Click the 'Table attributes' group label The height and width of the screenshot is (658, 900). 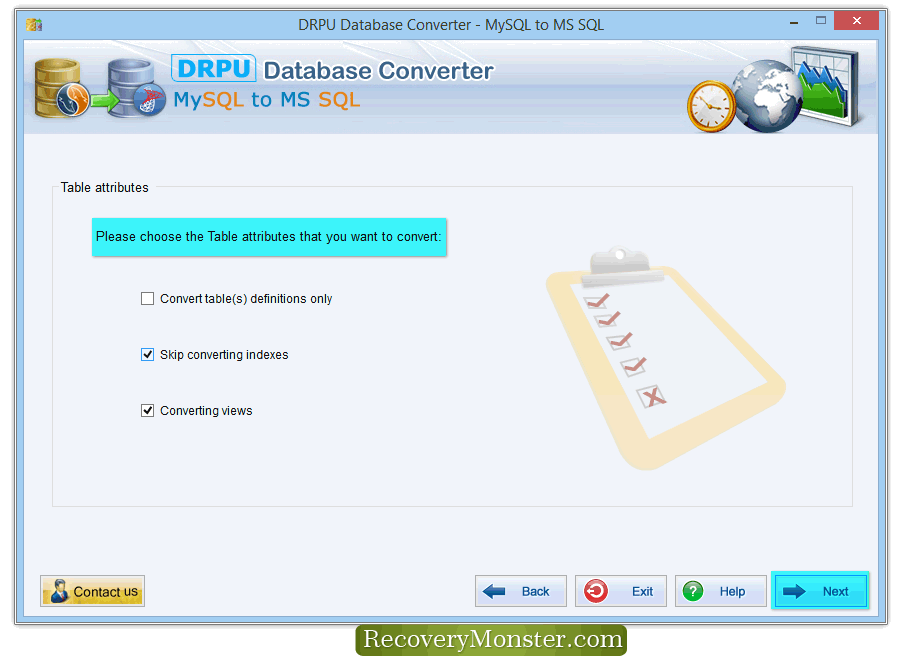[104, 187]
